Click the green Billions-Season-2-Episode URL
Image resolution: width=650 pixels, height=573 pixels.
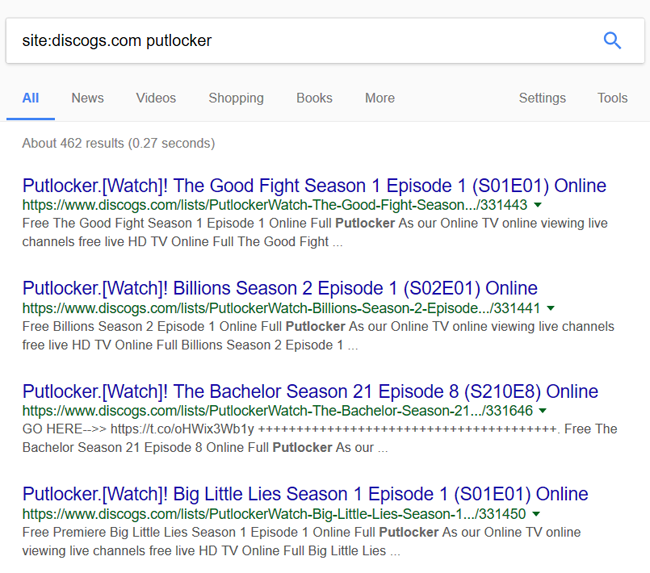(x=281, y=308)
